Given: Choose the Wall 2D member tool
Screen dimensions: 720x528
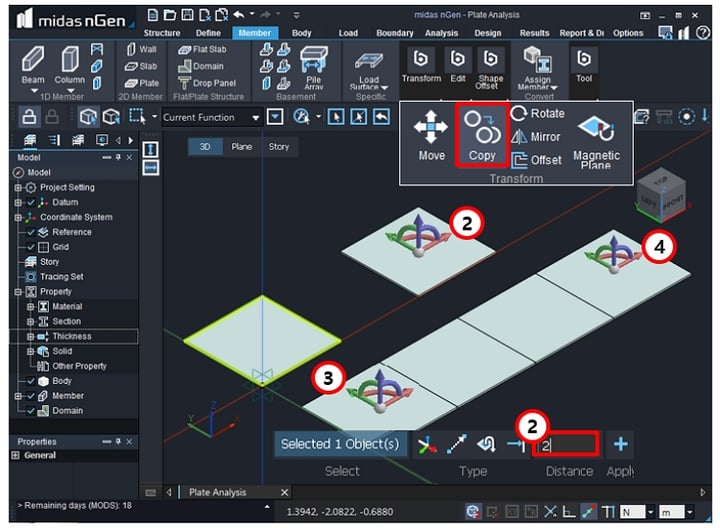Looking at the screenshot, I should pyautogui.click(x=141, y=49).
